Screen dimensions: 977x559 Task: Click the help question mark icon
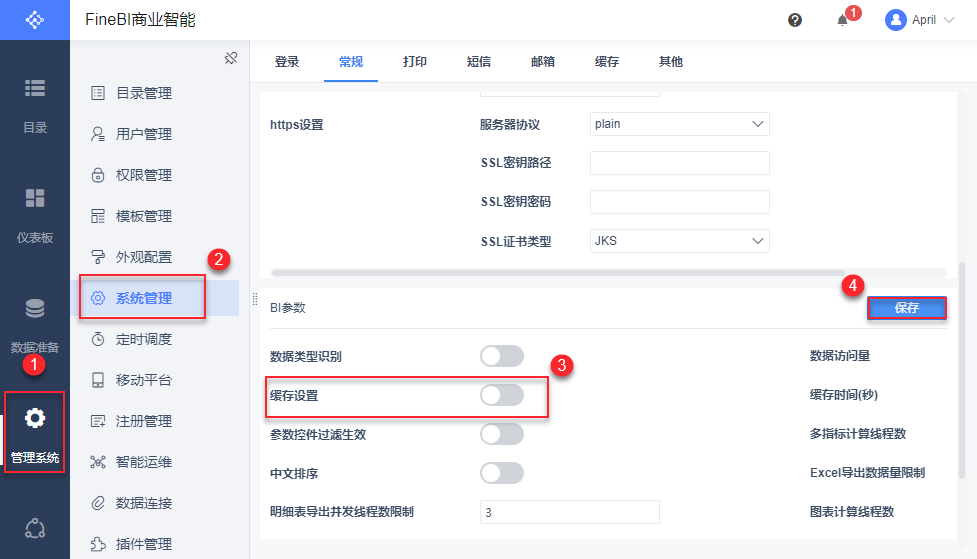(795, 20)
